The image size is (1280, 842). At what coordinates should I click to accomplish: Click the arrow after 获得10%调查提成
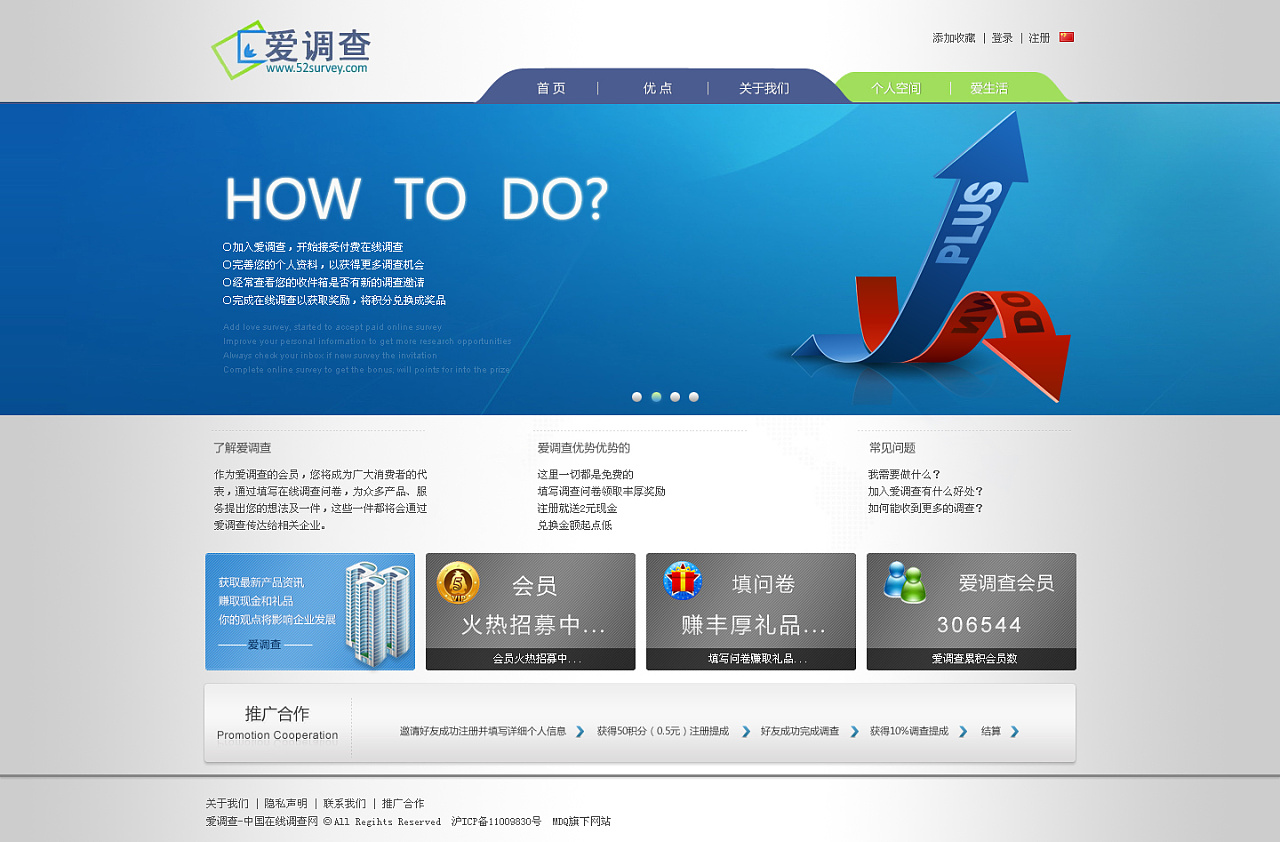963,731
